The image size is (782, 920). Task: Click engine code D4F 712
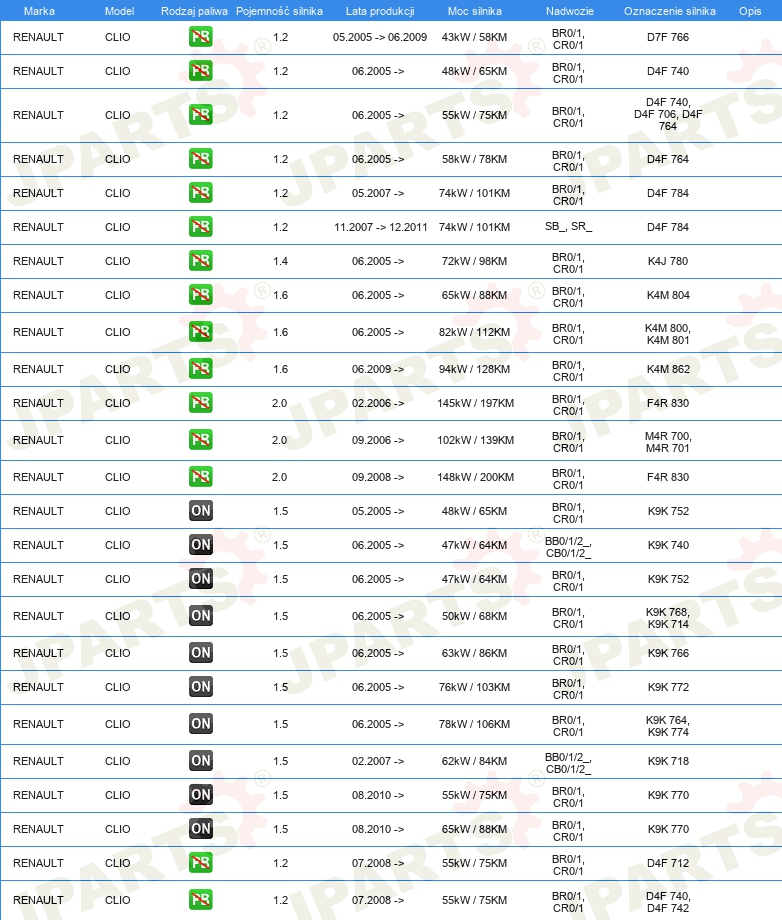(x=668, y=863)
